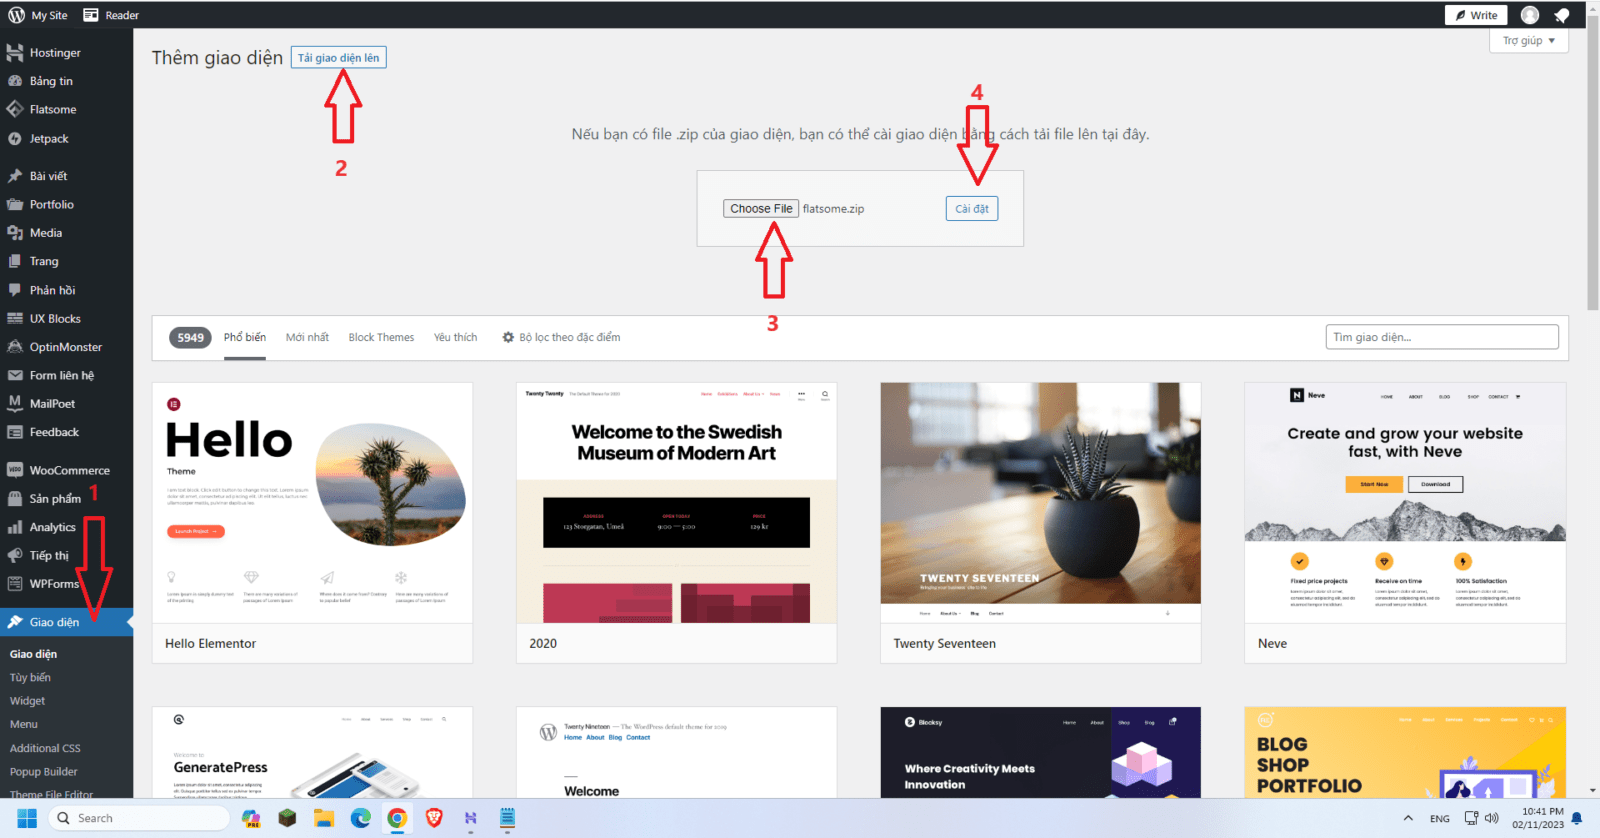
Task: Click the Feedback sidebar icon
Action: pyautogui.click(x=15, y=432)
